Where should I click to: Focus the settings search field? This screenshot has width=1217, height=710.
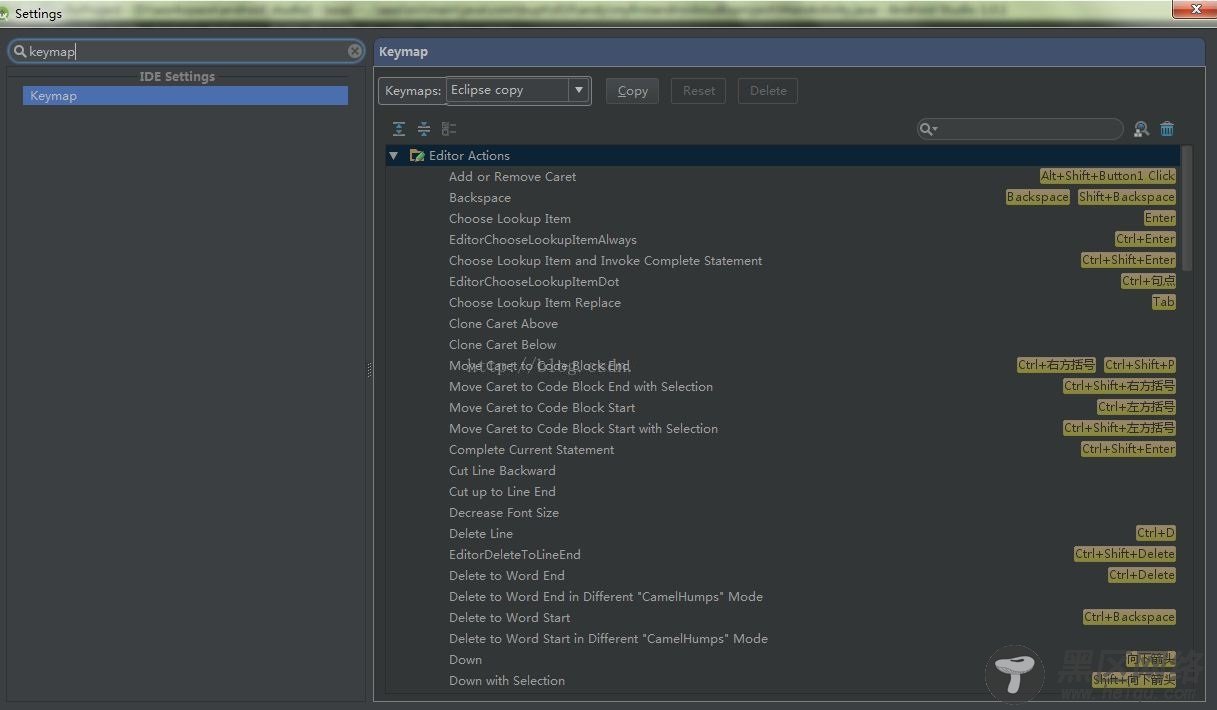(187, 51)
